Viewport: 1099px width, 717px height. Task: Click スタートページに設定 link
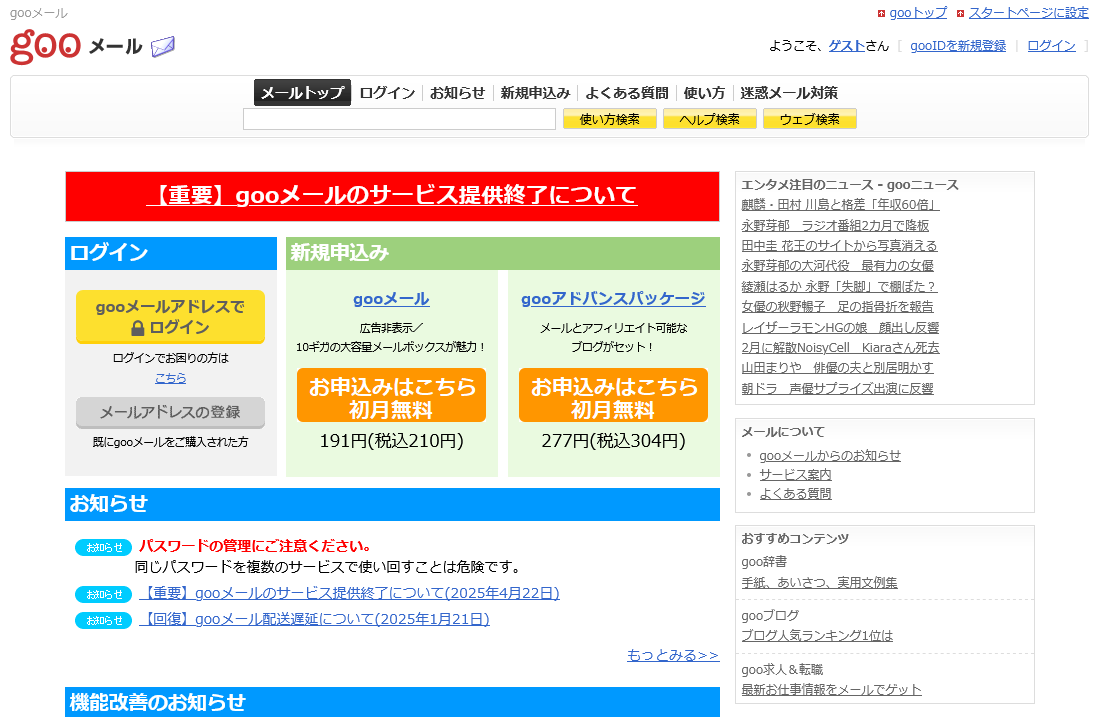coord(1028,13)
